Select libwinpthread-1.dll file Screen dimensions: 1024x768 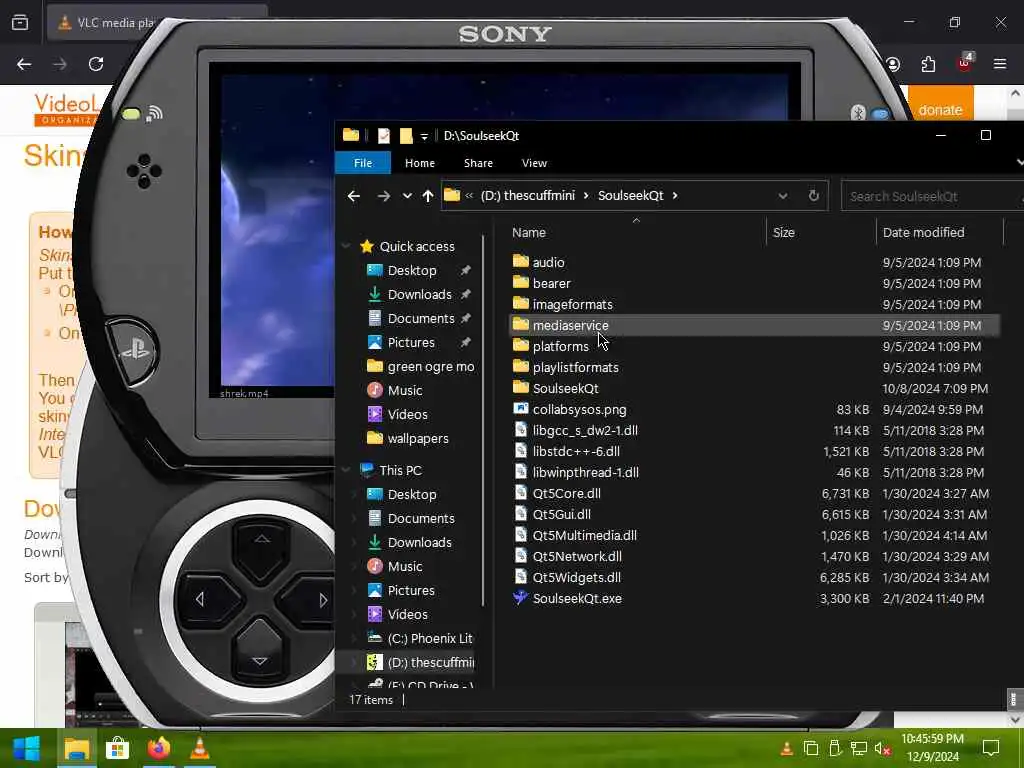tap(585, 472)
